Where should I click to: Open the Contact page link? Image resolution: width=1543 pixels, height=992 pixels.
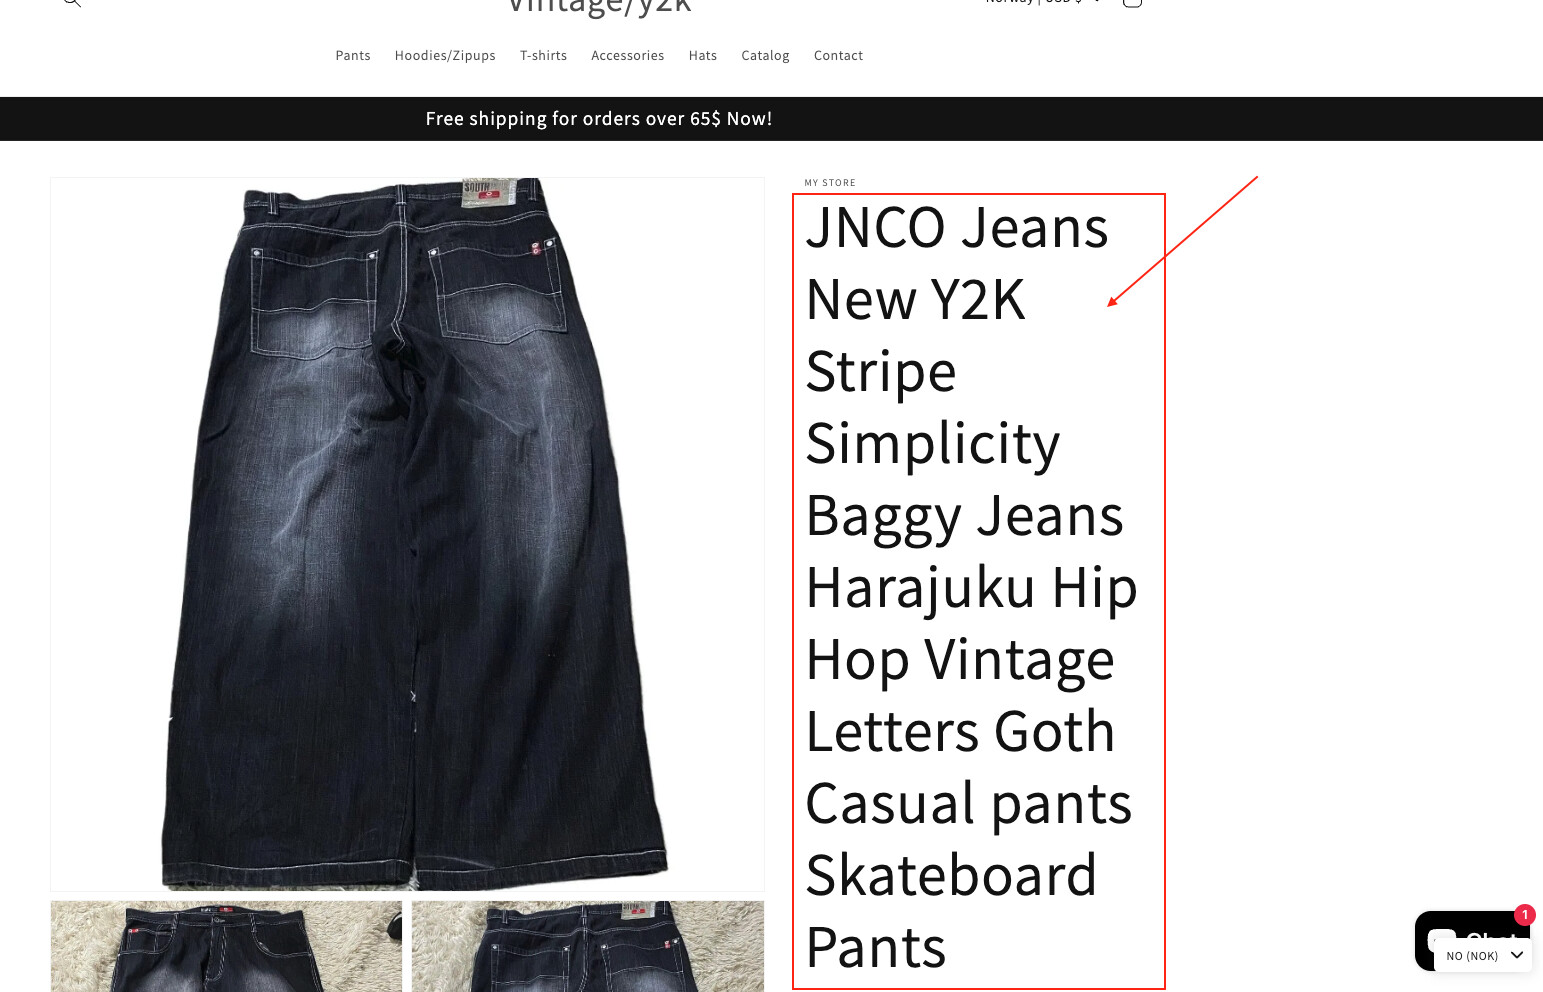tap(838, 56)
